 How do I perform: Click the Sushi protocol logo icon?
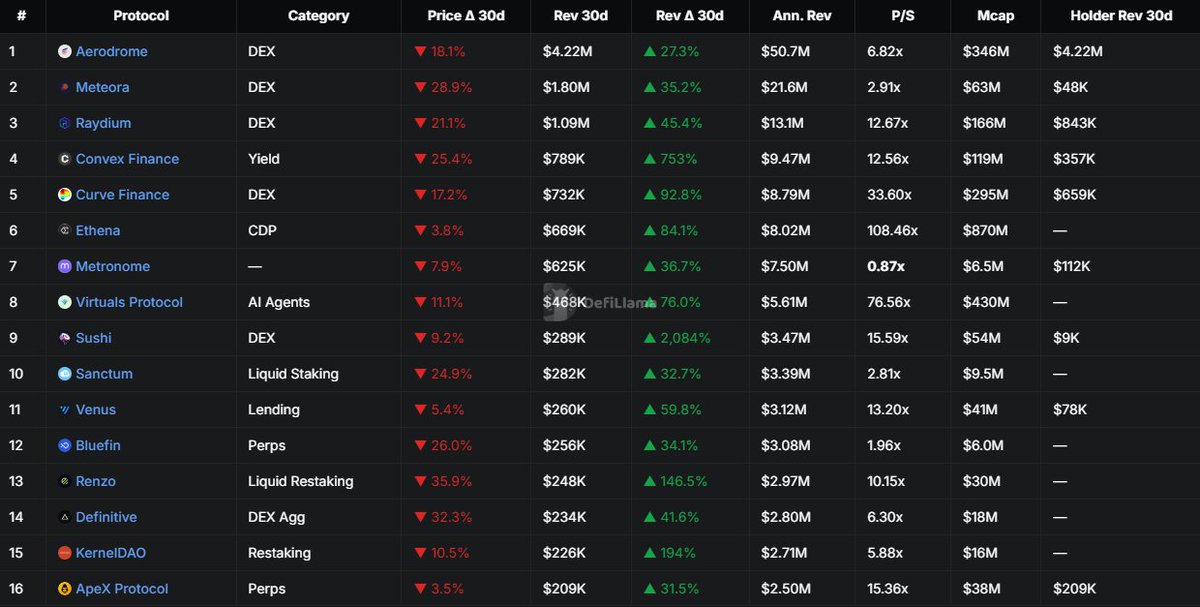click(65, 338)
